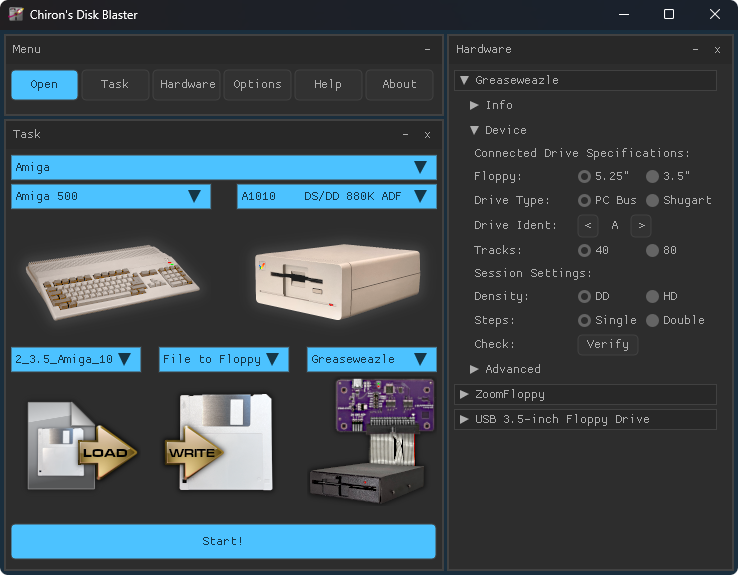This screenshot has width=738, height=575.
Task: Increase drive ident with > button
Action: 641,225
